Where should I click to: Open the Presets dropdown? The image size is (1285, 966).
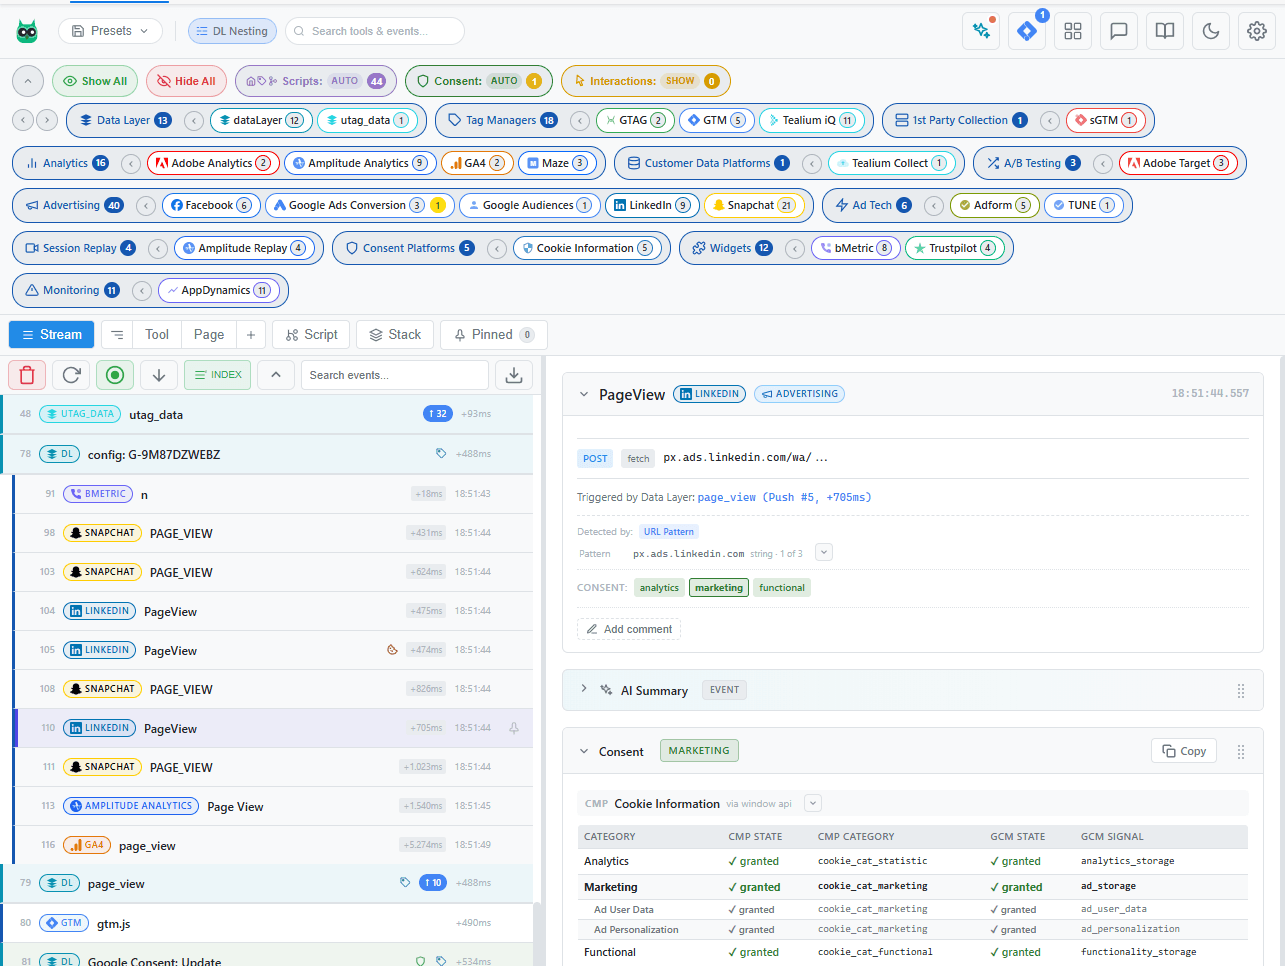tap(110, 31)
